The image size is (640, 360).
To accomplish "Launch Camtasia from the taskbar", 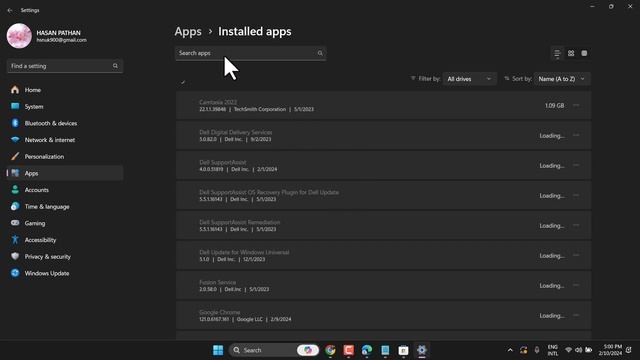I will [x=349, y=350].
